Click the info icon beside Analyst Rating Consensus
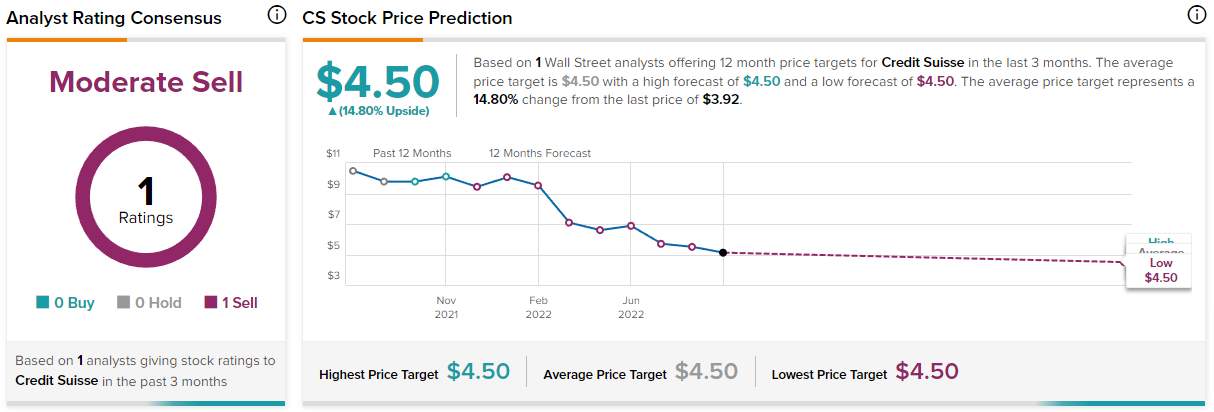The image size is (1214, 412). click(277, 16)
